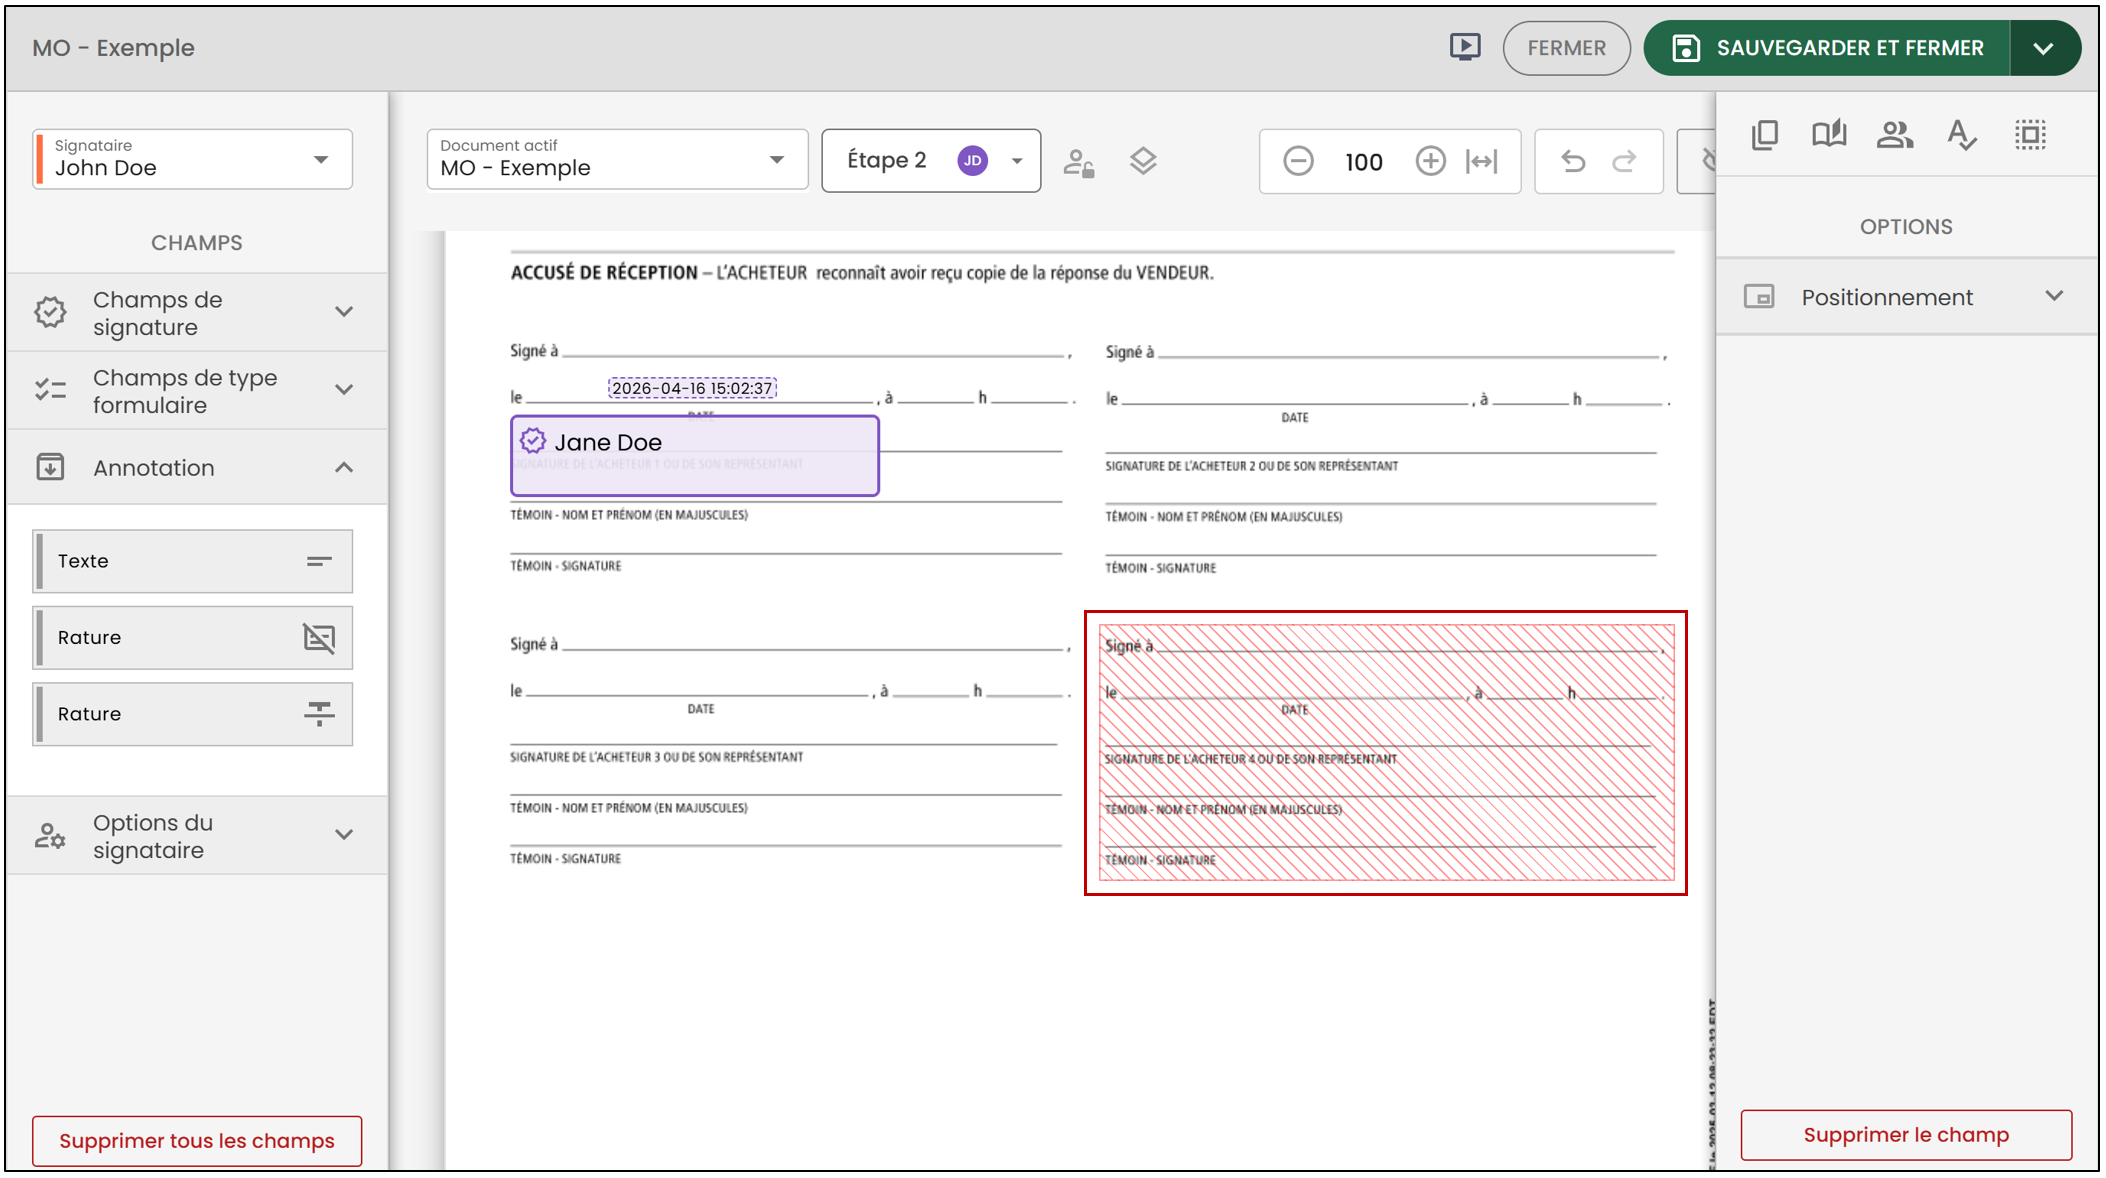Open the documents icon in right panel
Viewport: 2106px width, 1178px height.
click(1765, 134)
